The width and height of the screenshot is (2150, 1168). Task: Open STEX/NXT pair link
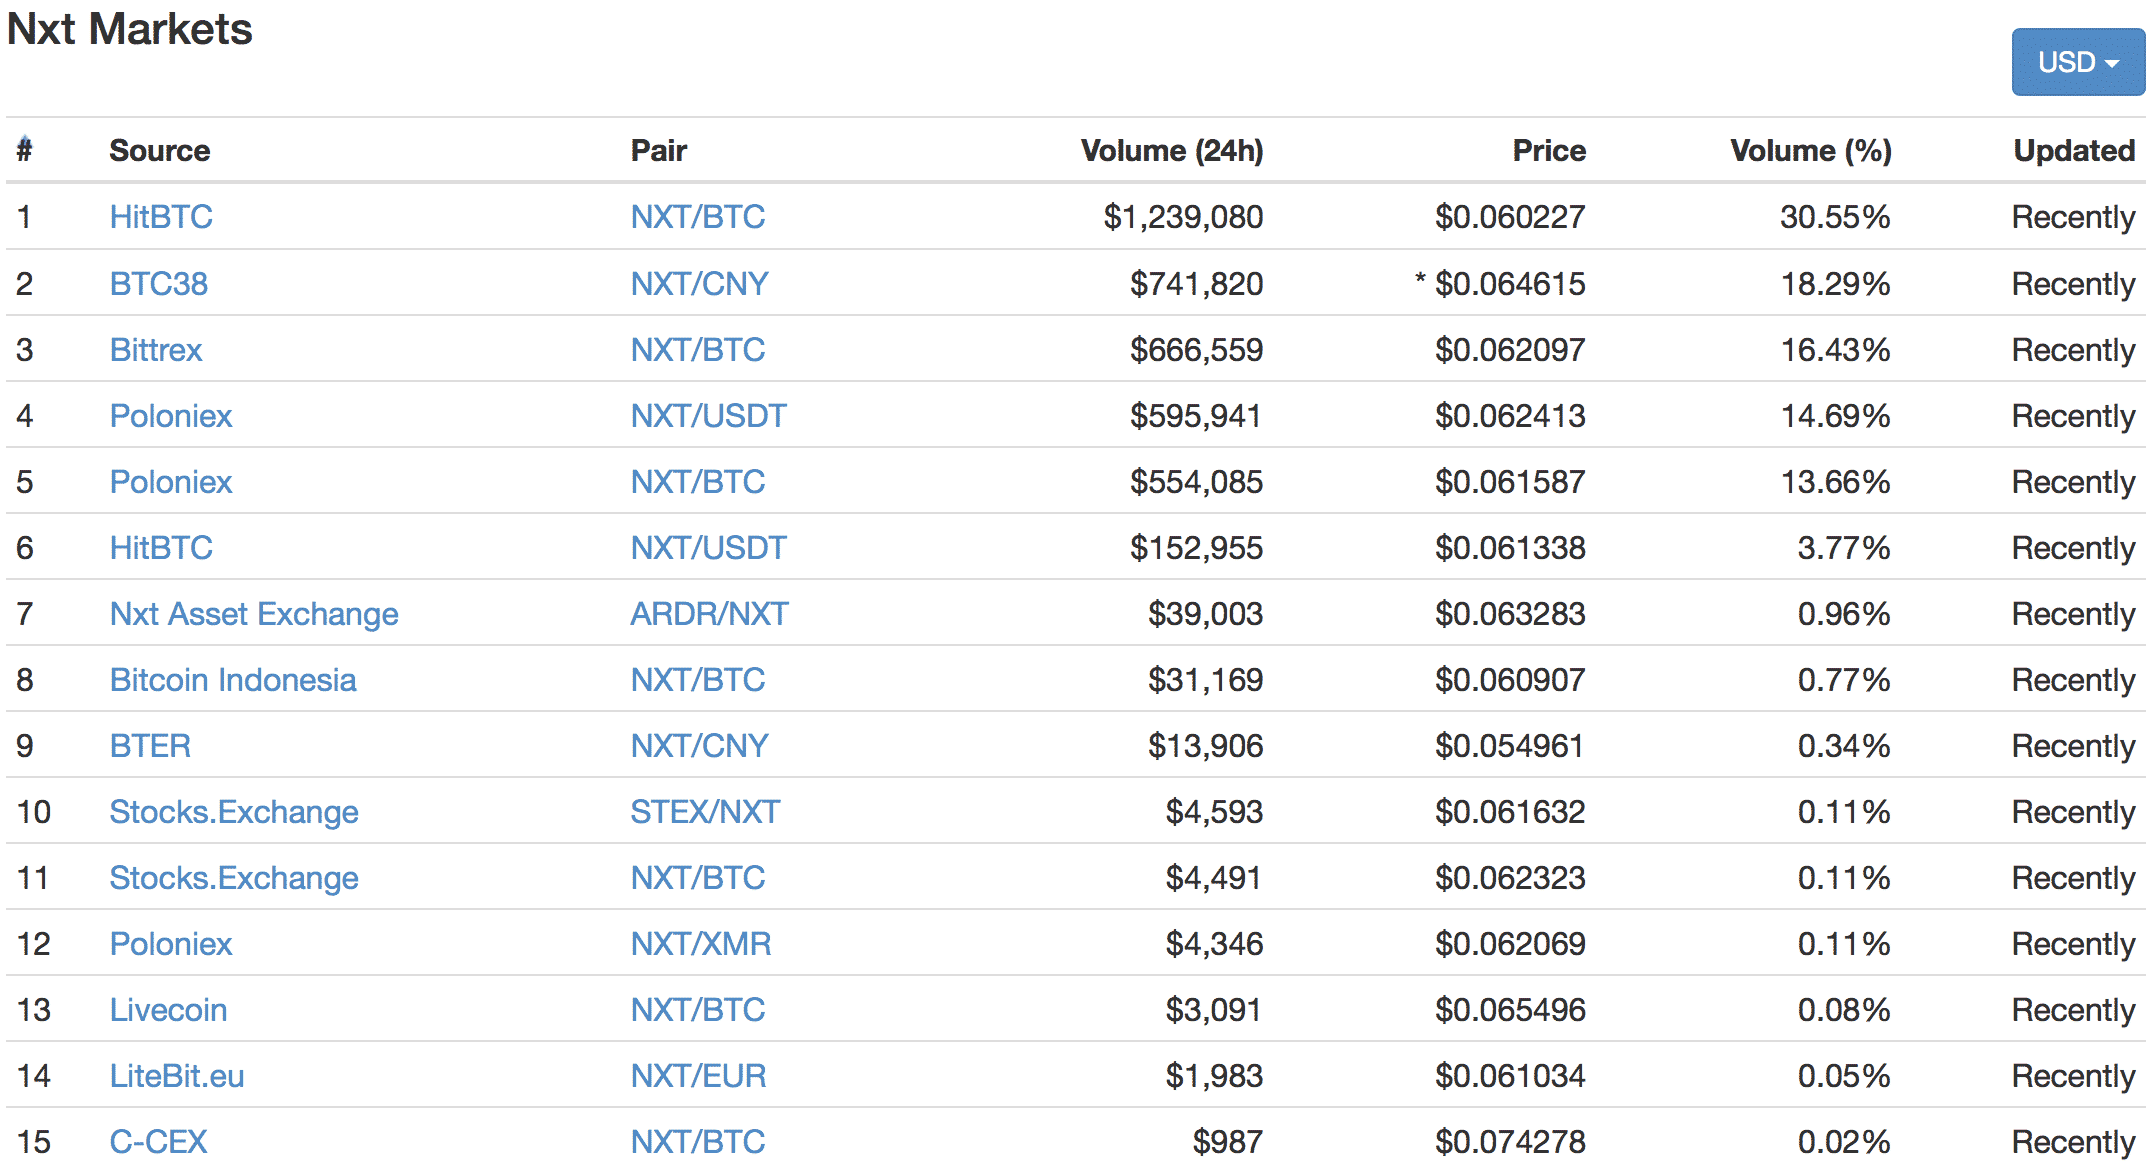(x=706, y=812)
